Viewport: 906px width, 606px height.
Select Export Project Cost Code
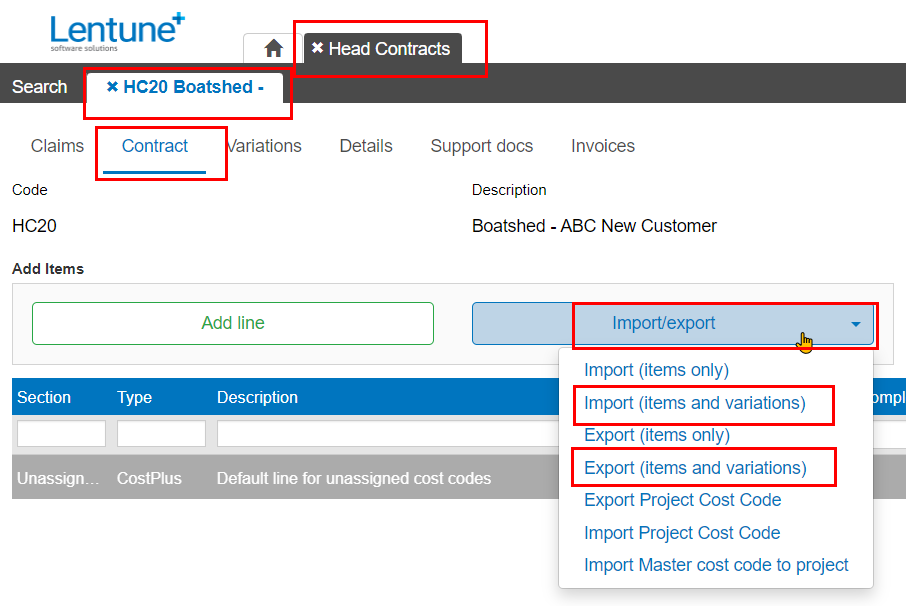click(x=682, y=499)
